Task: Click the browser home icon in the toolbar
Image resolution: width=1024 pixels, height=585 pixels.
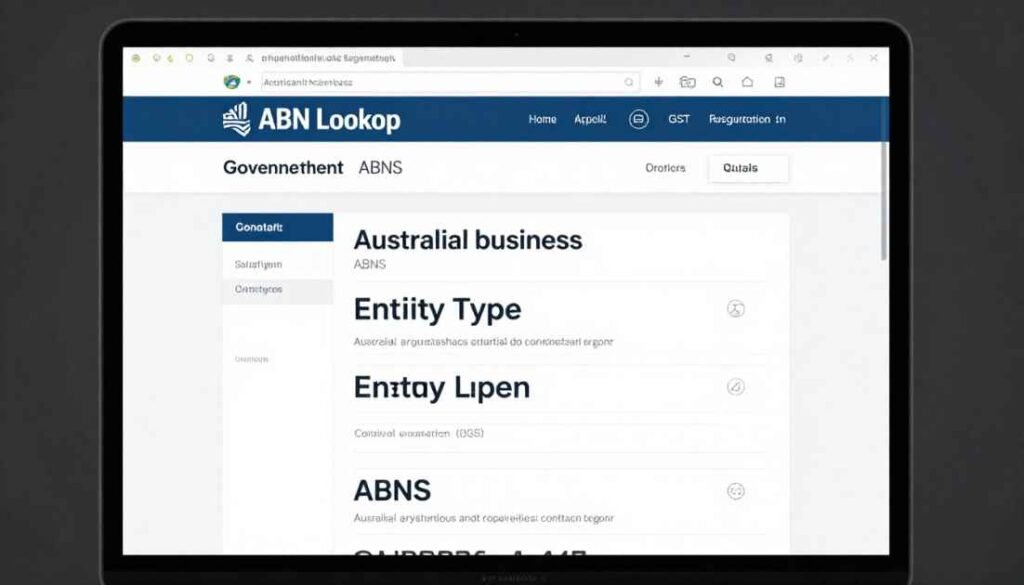Action: coord(748,83)
